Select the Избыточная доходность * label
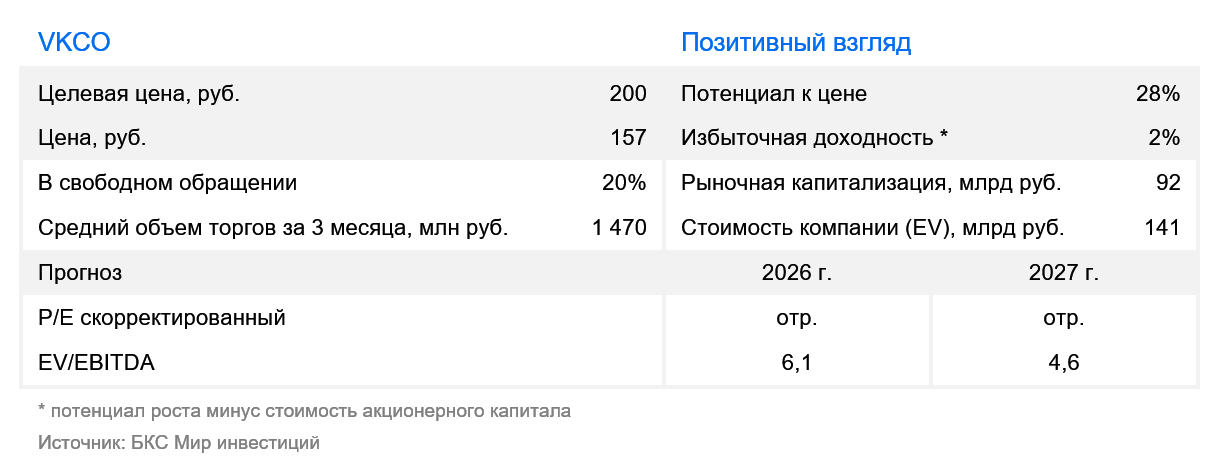The width and height of the screenshot is (1221, 473). (815, 138)
